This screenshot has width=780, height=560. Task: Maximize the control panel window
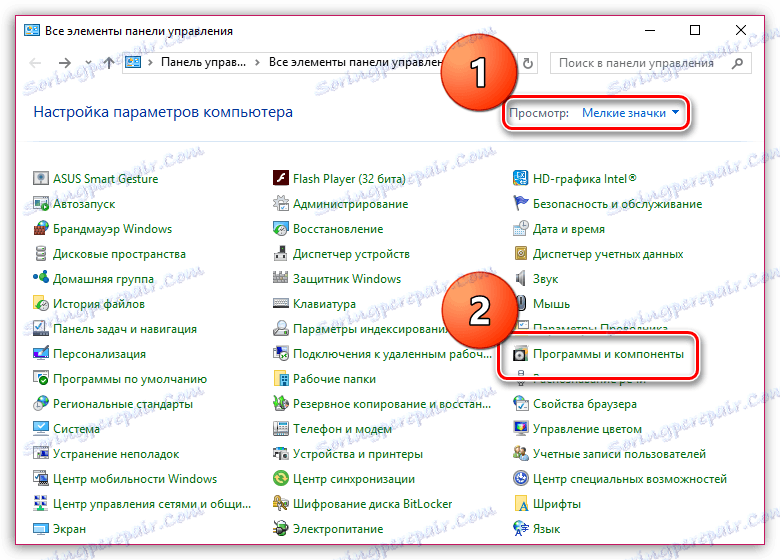[x=695, y=30]
